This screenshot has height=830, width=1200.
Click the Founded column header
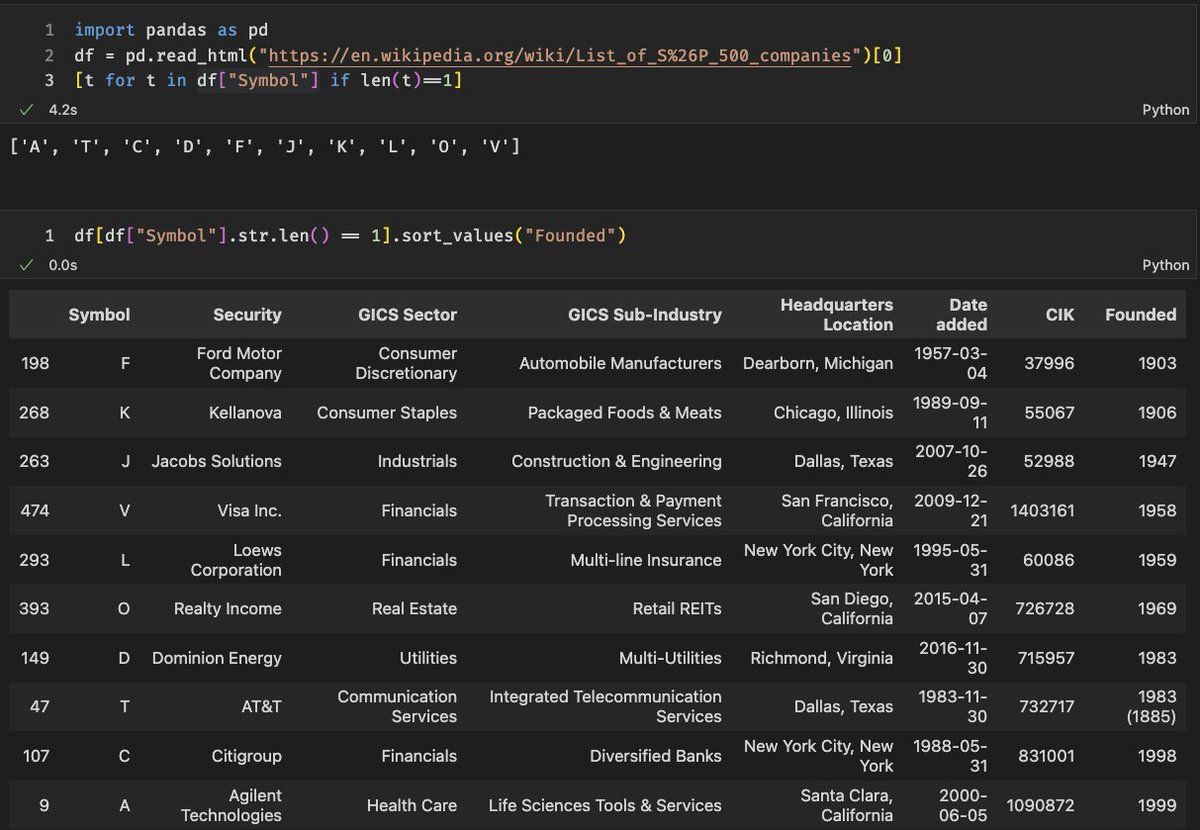coord(1141,314)
